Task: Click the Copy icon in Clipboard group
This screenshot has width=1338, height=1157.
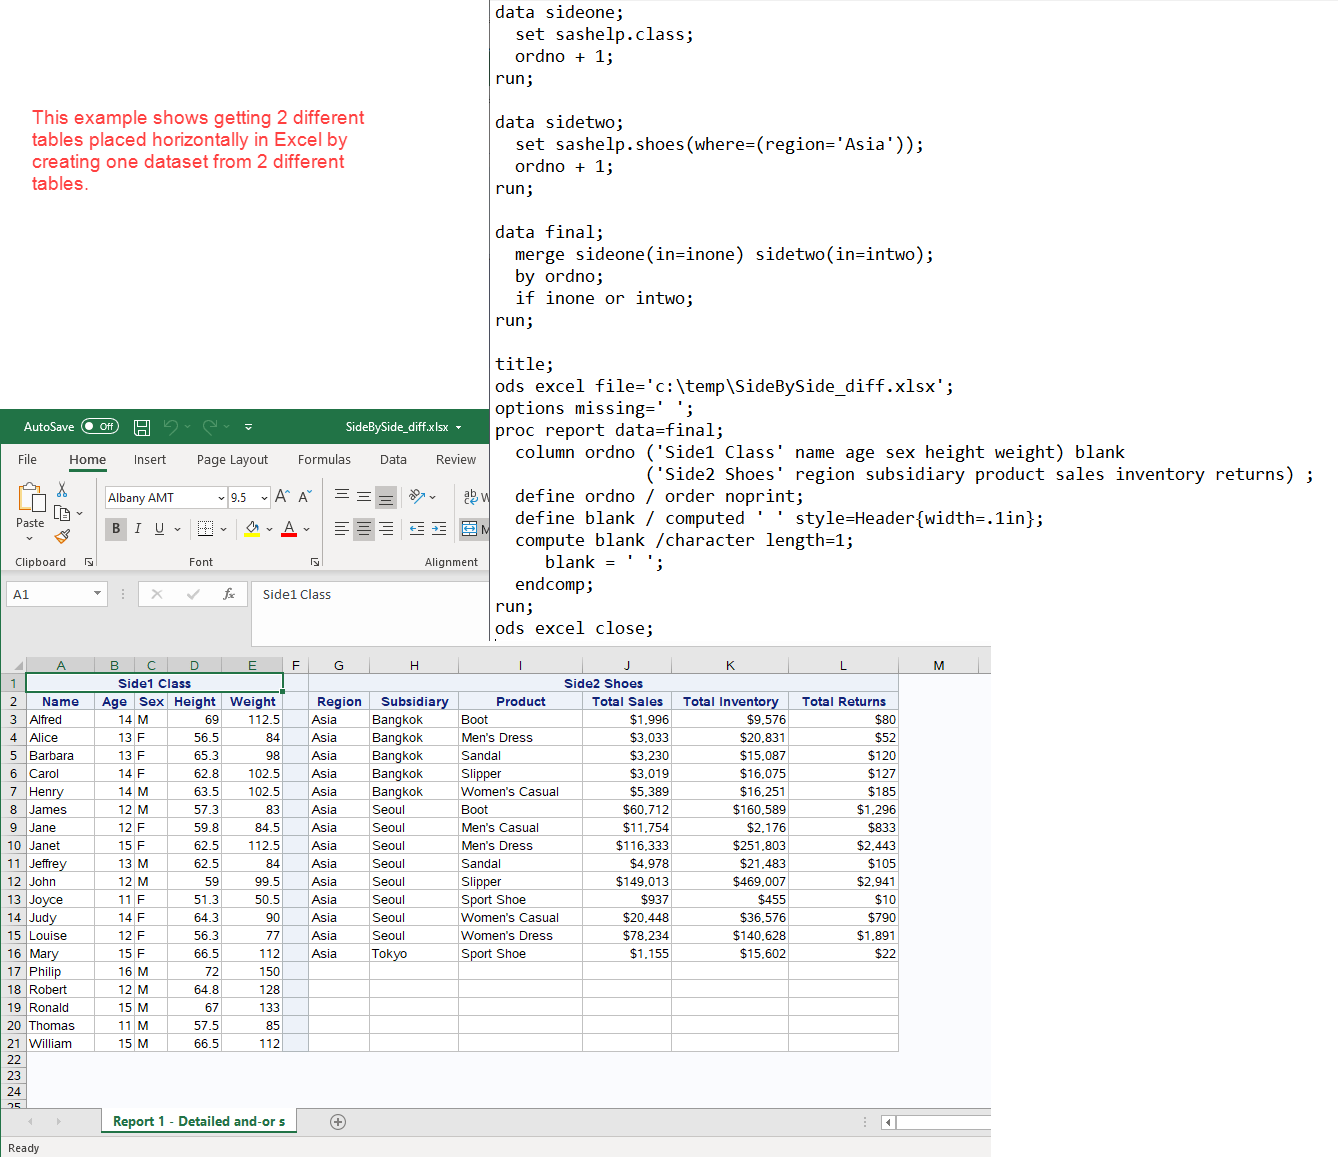Action: click(x=62, y=511)
